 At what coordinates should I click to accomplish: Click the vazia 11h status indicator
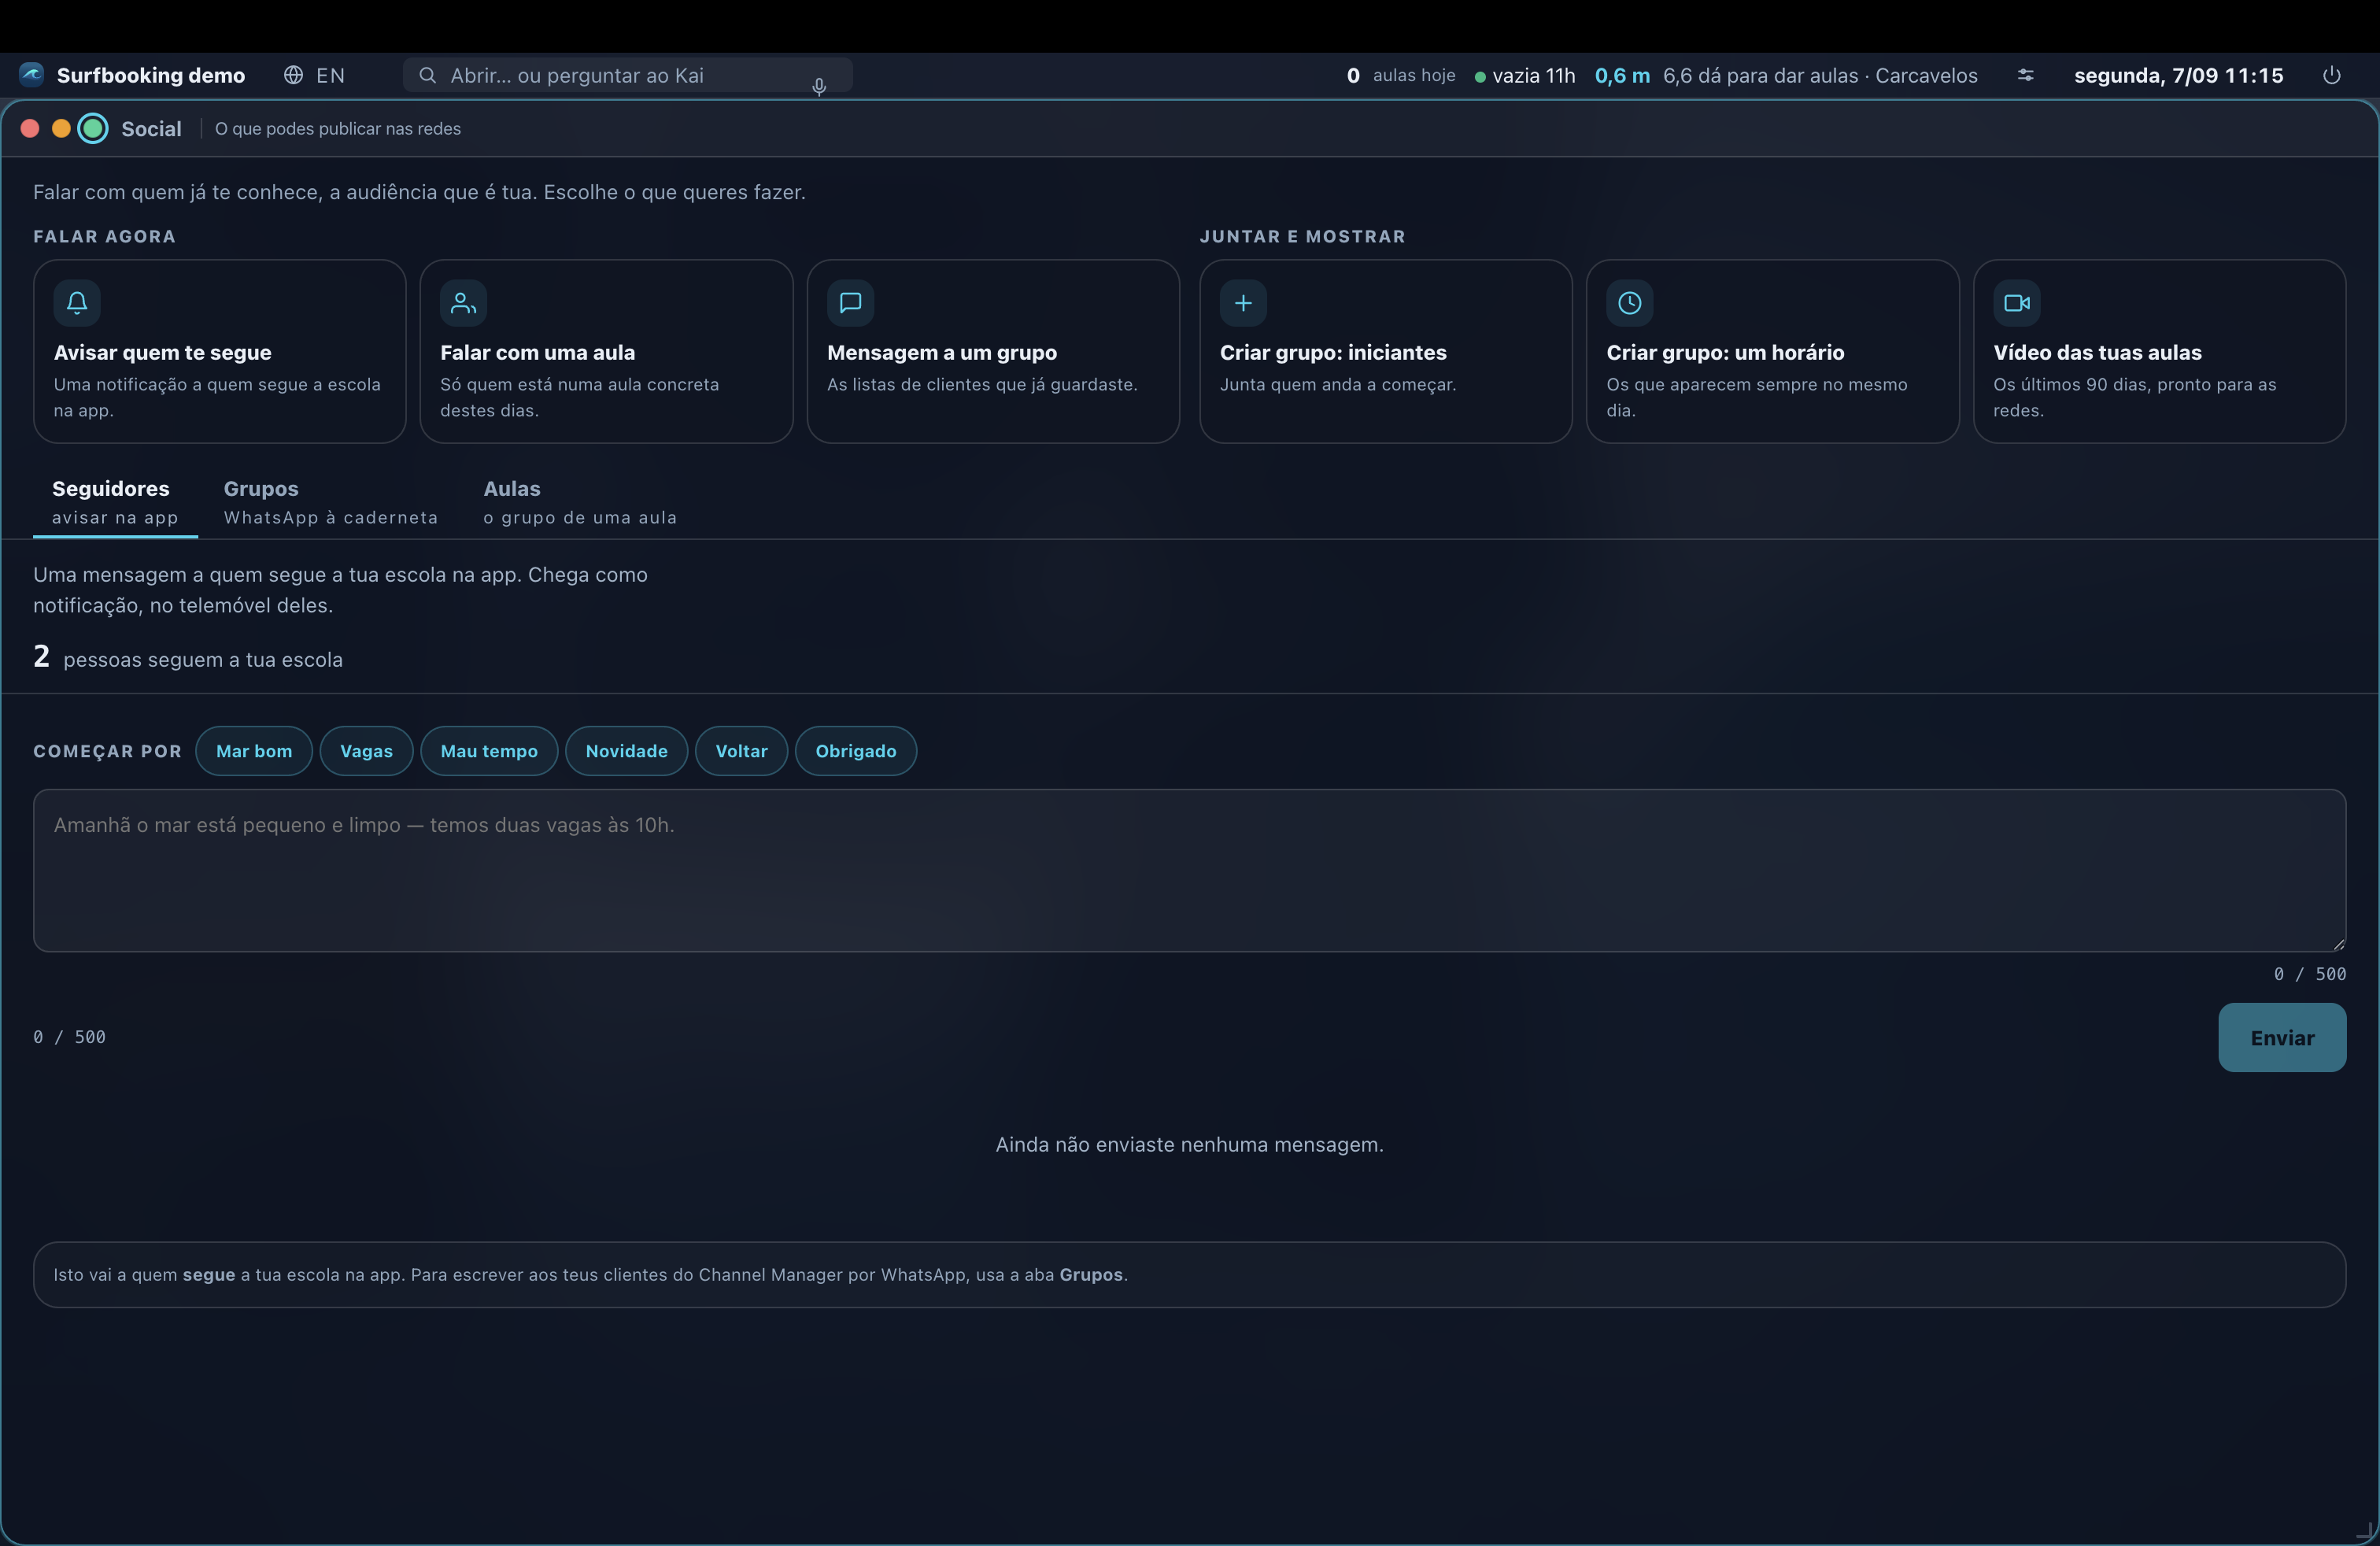point(1525,75)
